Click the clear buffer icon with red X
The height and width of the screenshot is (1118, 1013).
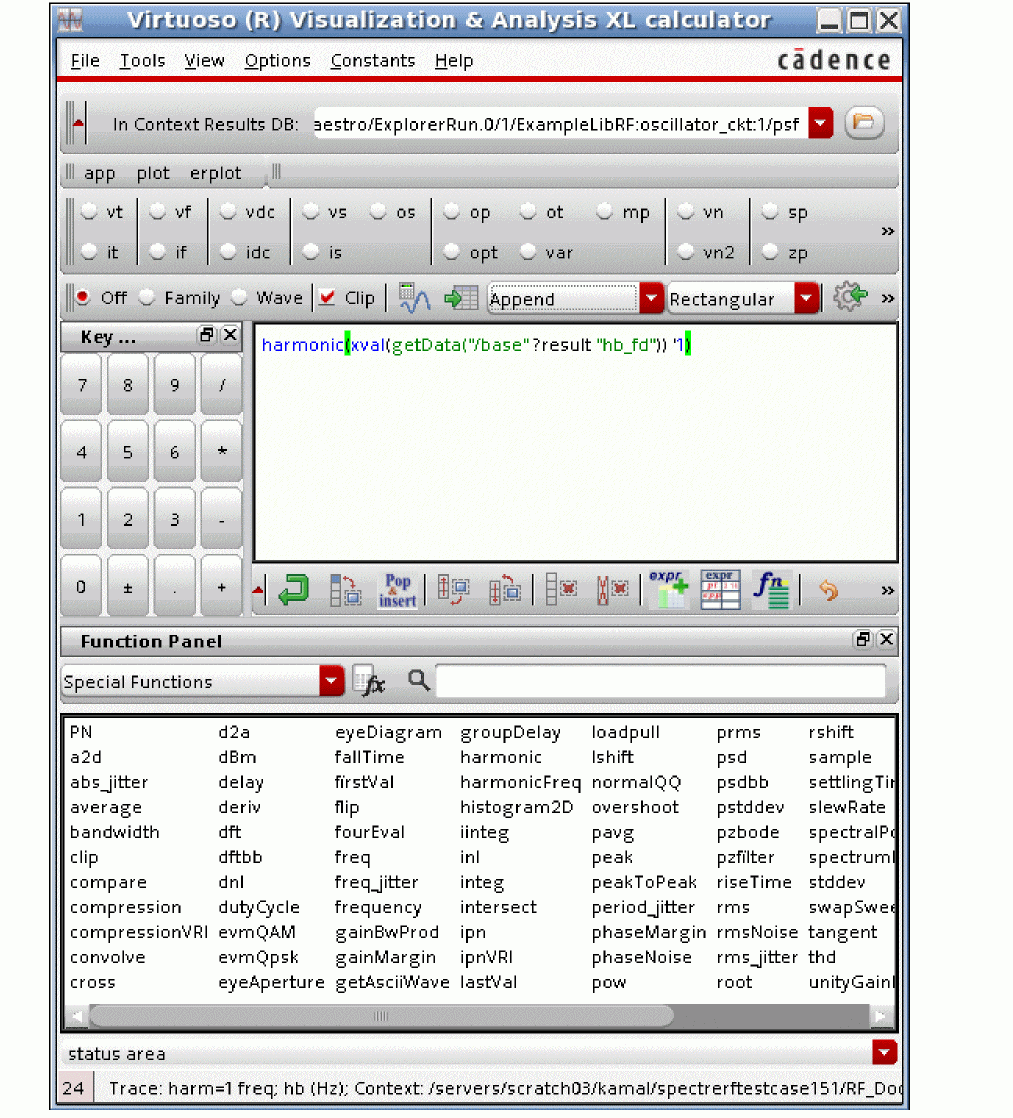coord(612,590)
